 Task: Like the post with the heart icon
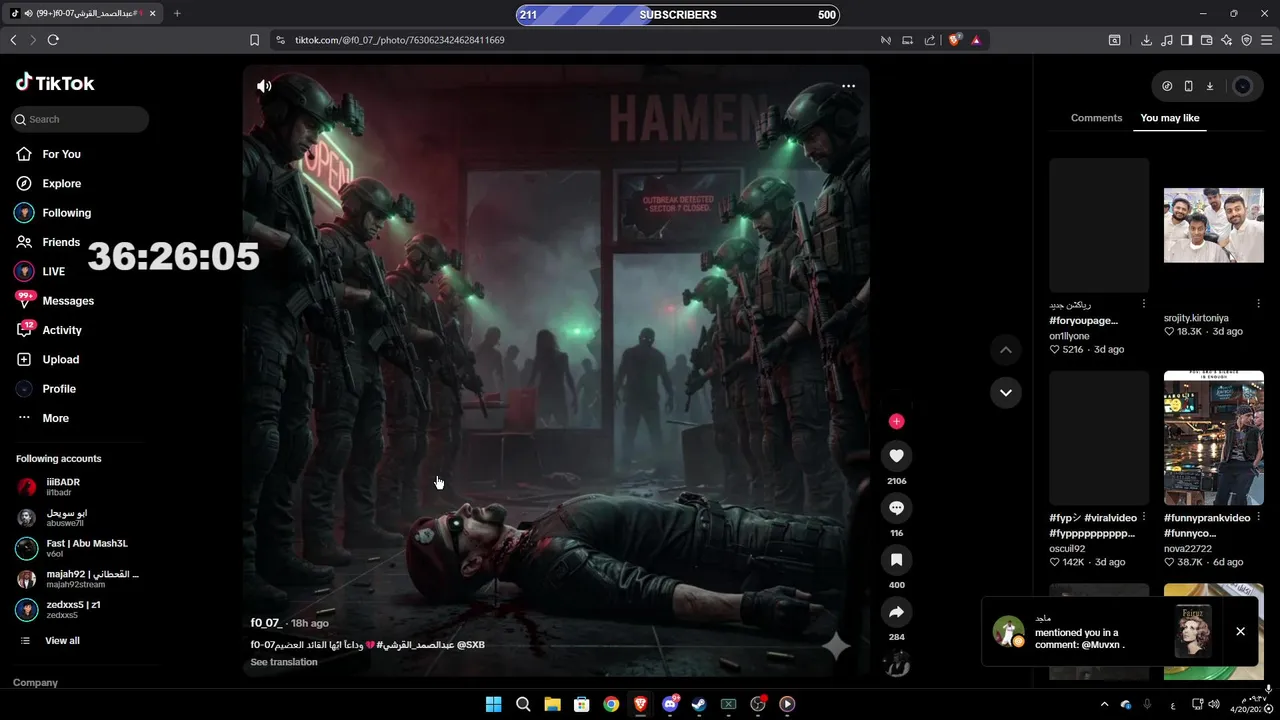[896, 456]
